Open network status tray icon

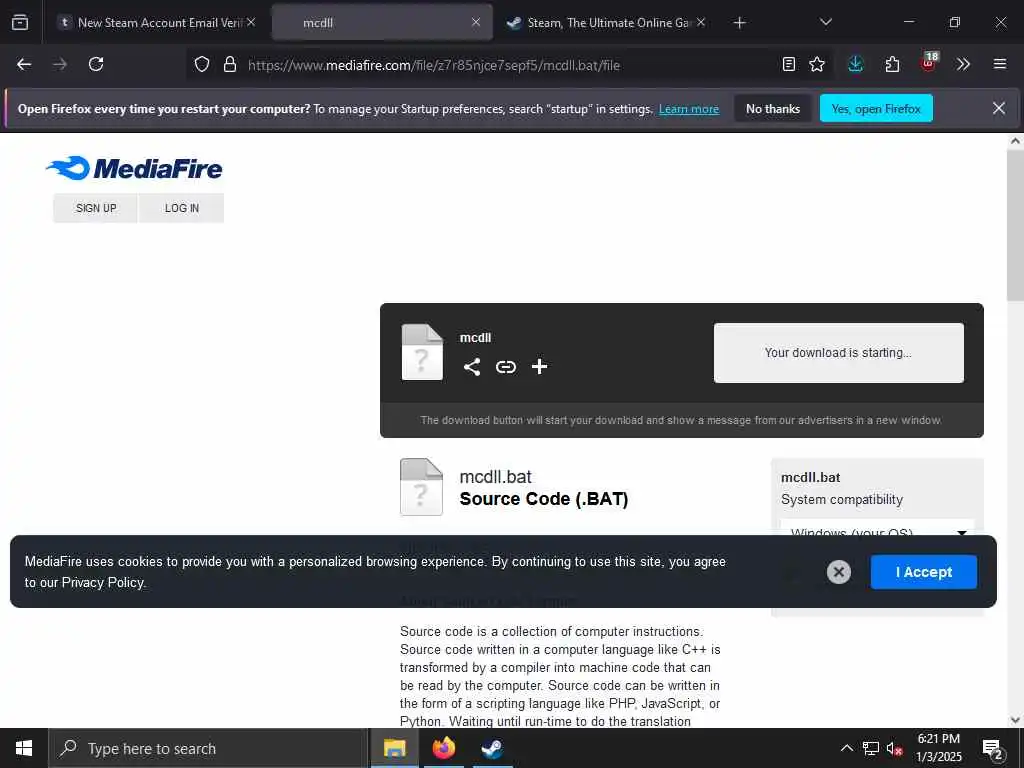click(871, 748)
